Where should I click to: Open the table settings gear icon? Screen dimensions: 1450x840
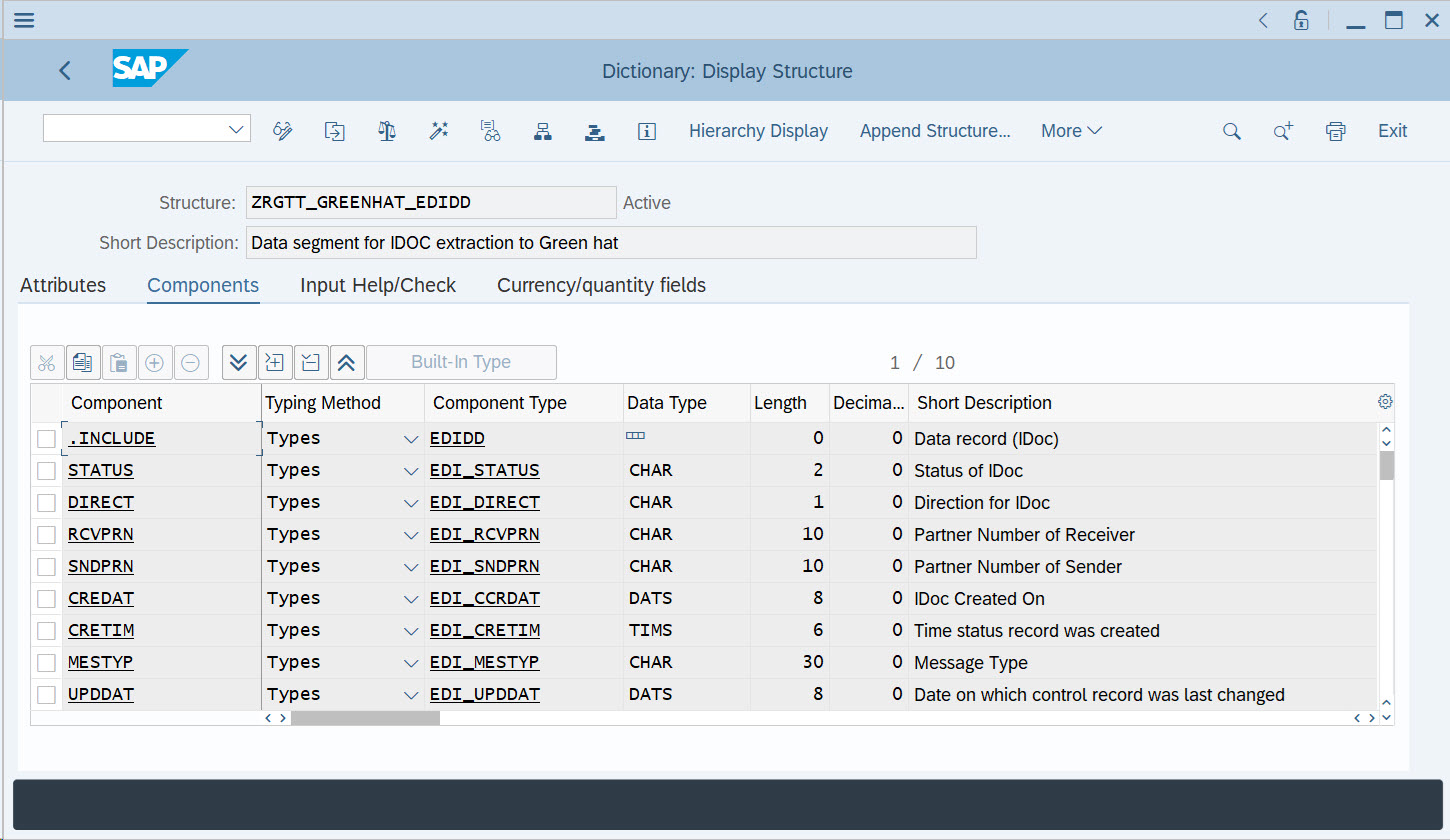[x=1385, y=402]
